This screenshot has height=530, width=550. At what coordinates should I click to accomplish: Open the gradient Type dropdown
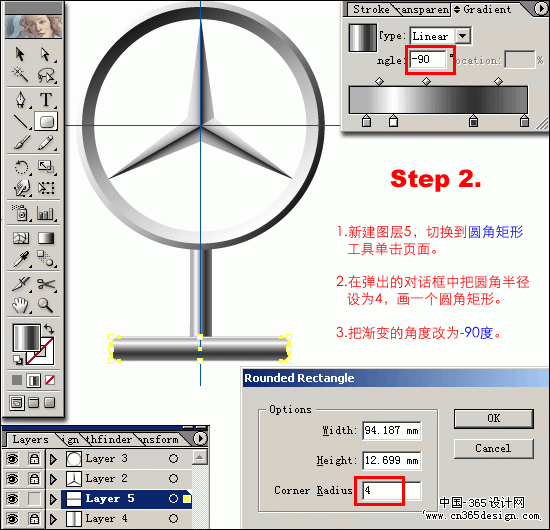coord(463,36)
